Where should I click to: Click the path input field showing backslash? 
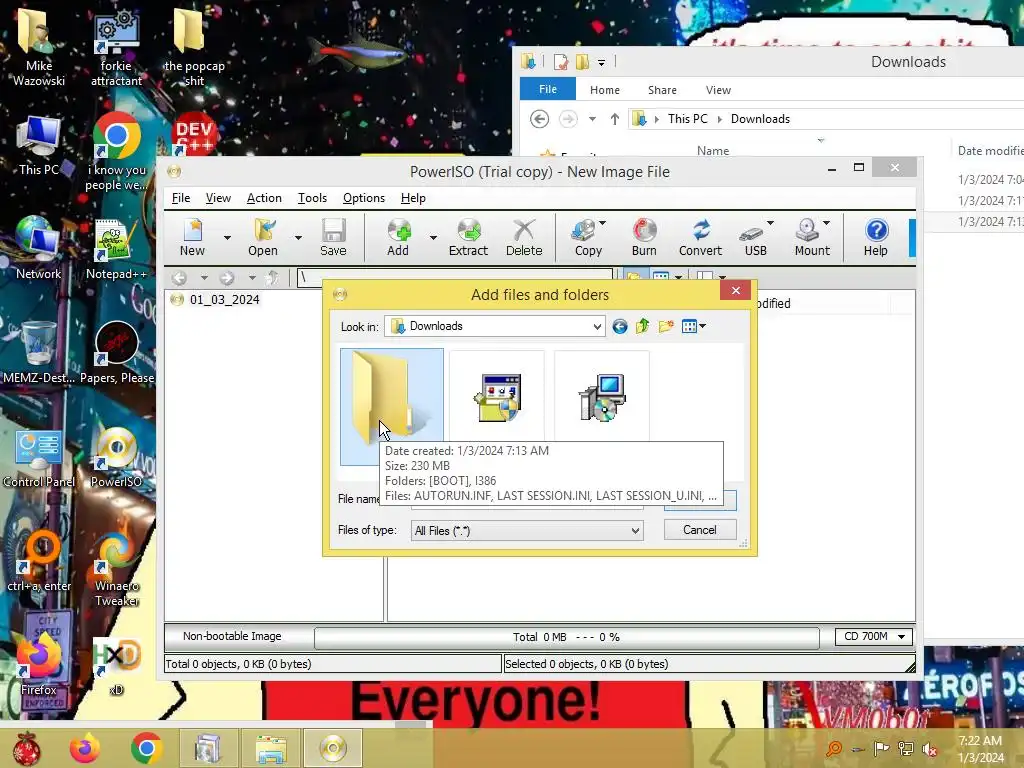(455, 277)
